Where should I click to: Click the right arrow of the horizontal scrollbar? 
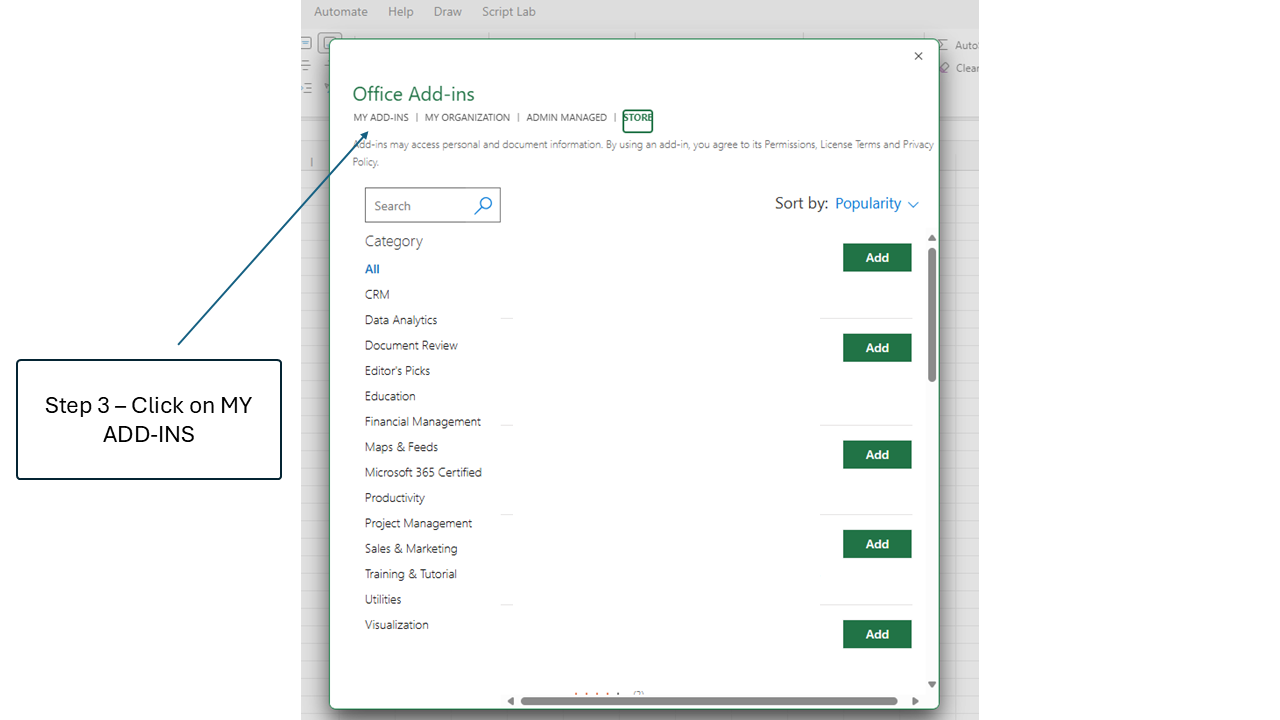pyautogui.click(x=915, y=701)
